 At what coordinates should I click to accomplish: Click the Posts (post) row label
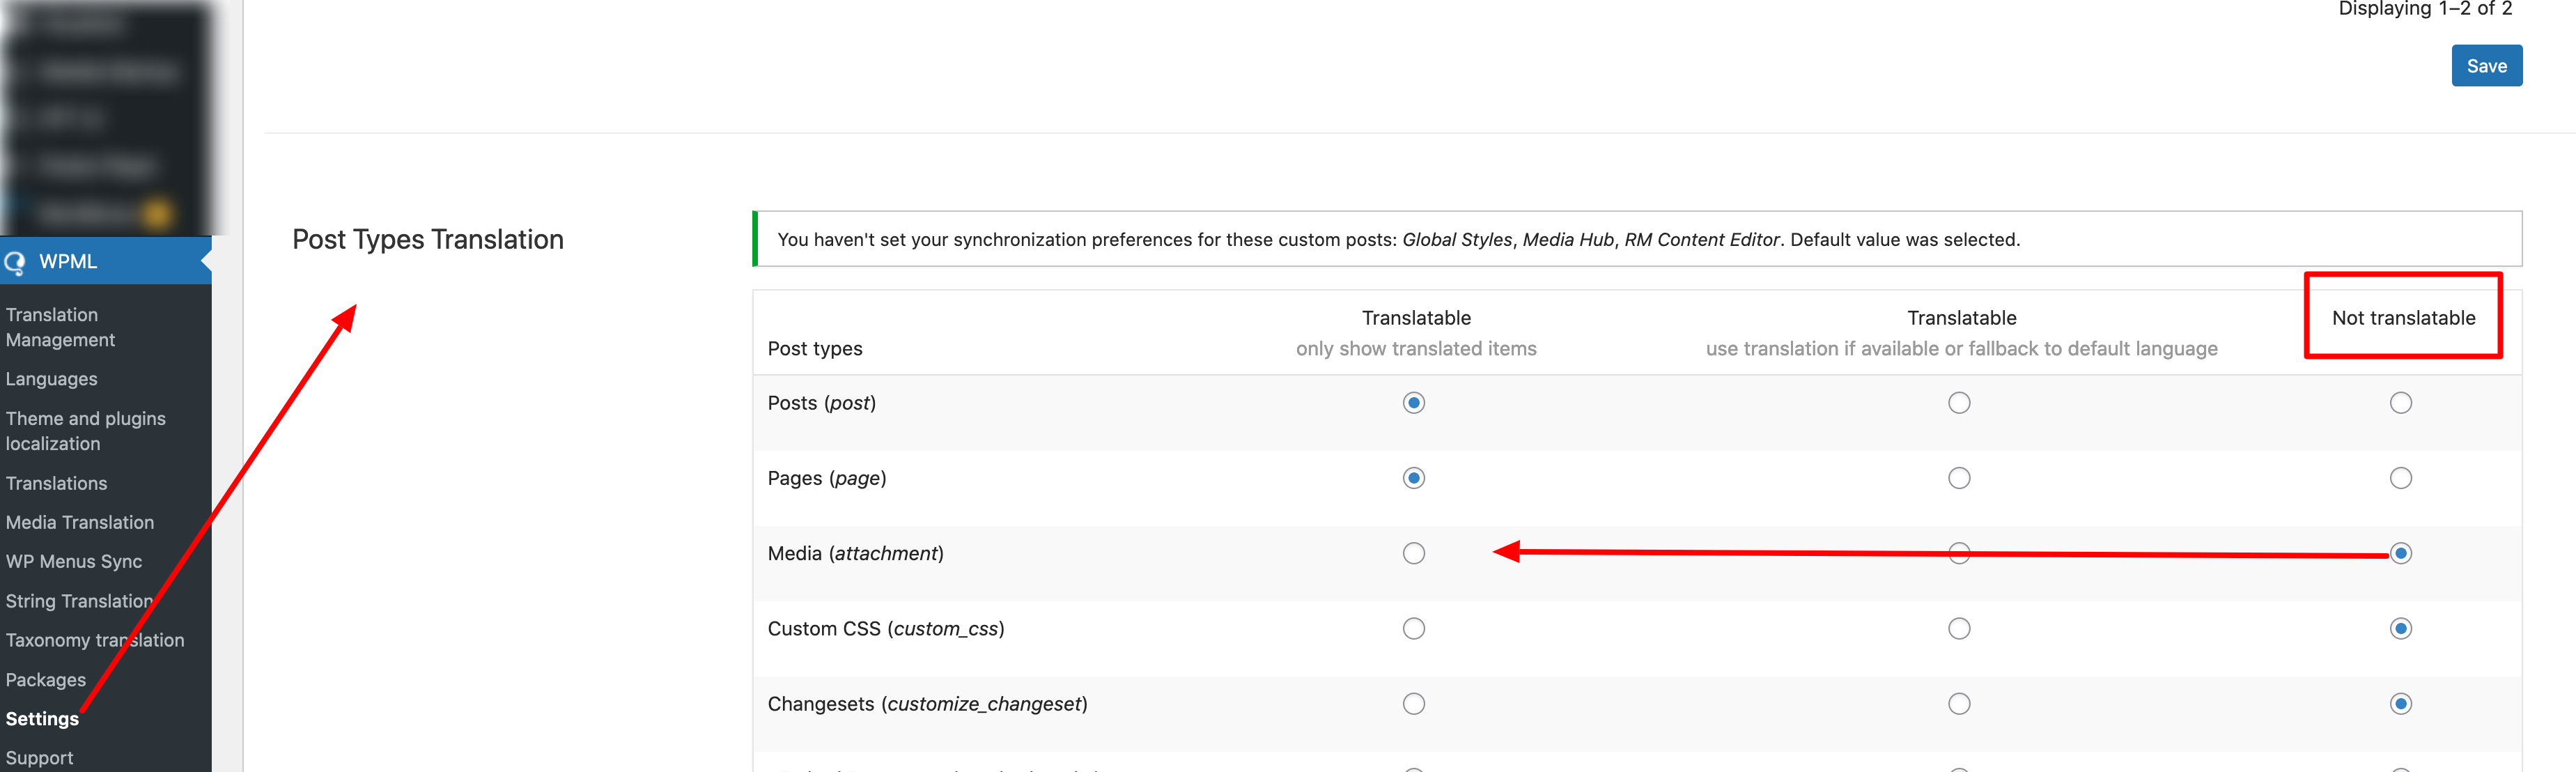click(822, 403)
